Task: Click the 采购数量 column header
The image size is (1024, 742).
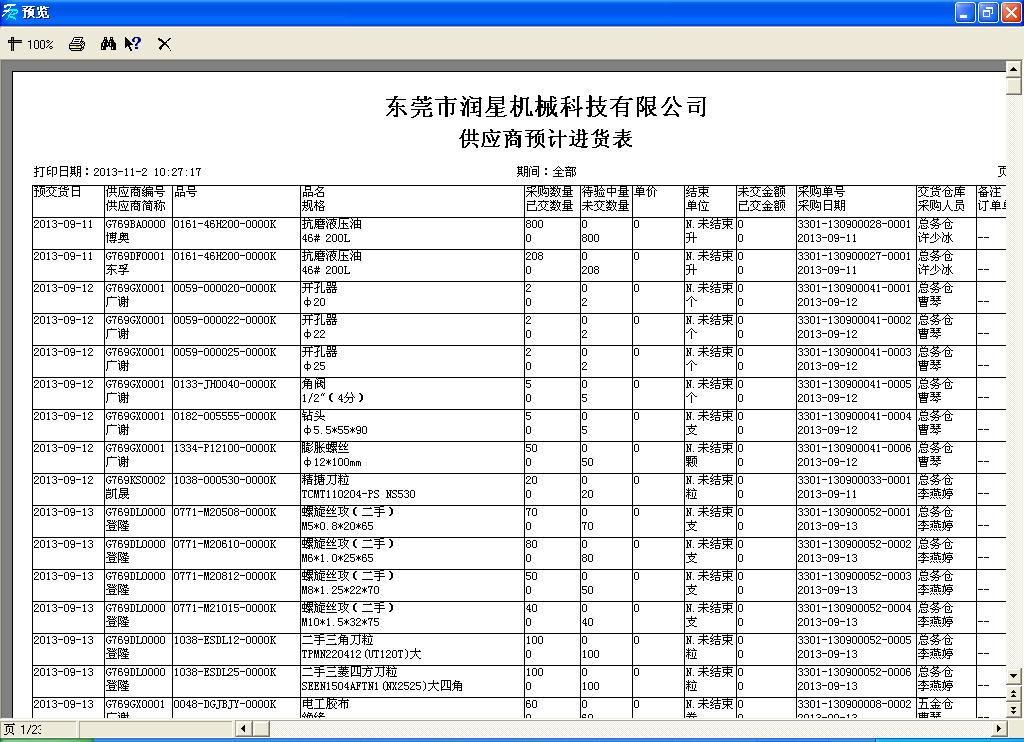Action: coord(550,192)
